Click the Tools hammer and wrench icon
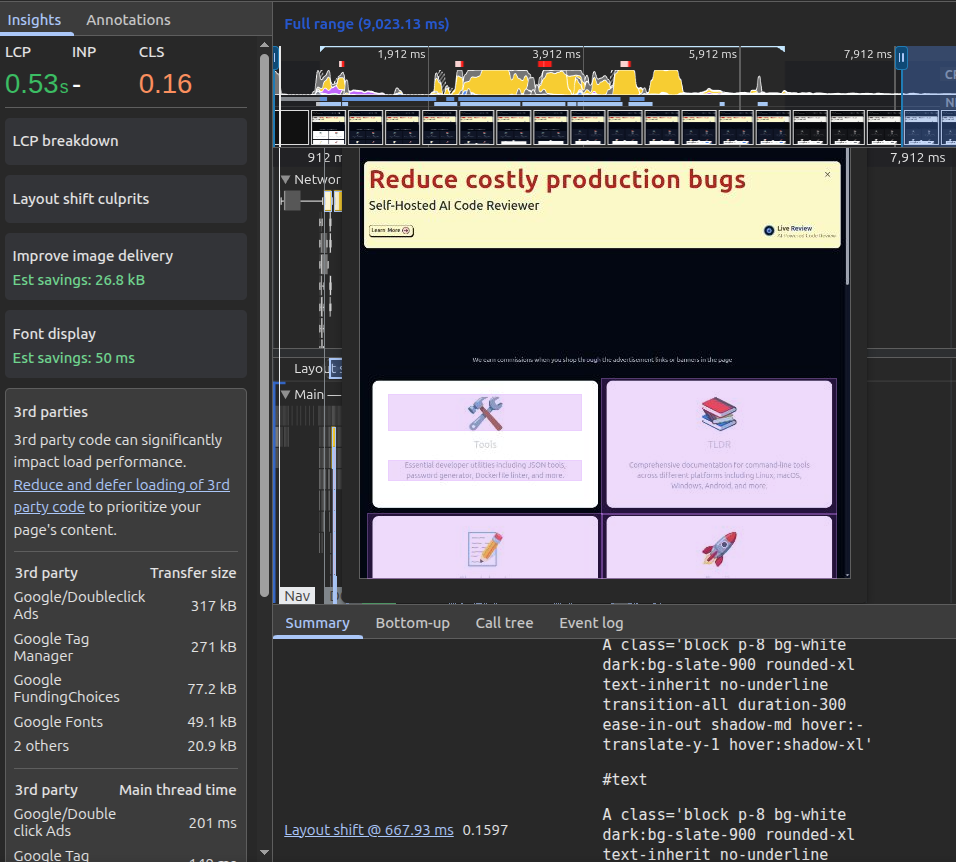 click(x=485, y=414)
